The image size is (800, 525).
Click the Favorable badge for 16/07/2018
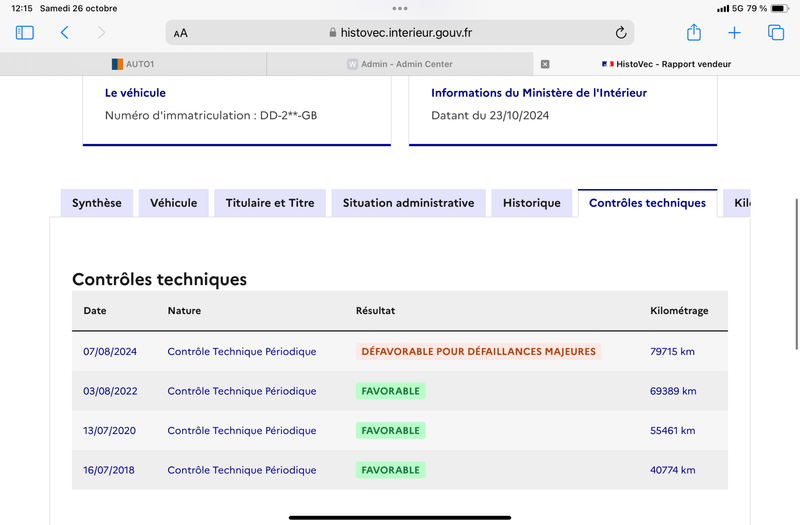click(391, 470)
